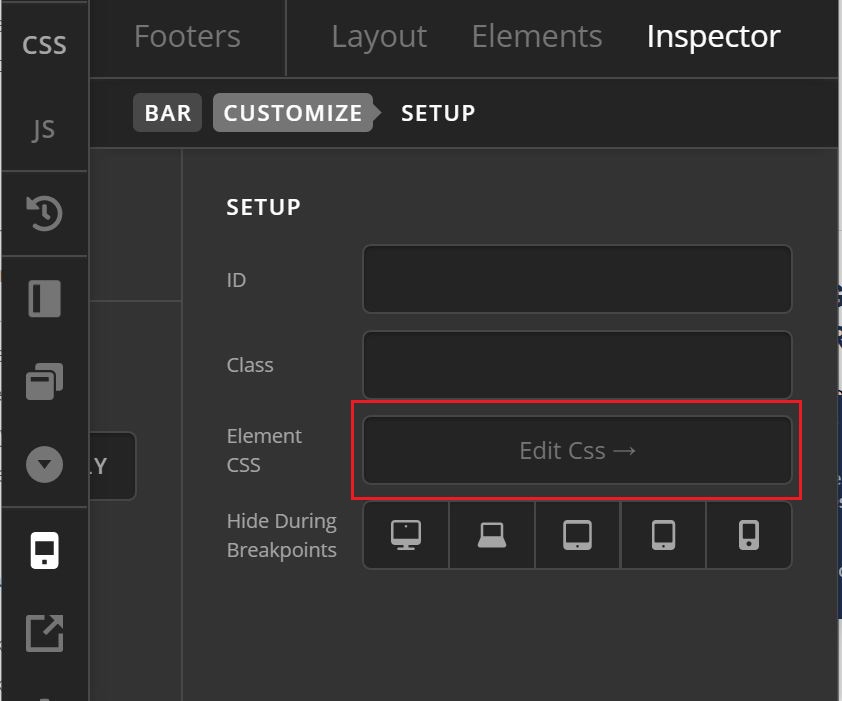Click the SETUP section heading
The width and height of the screenshot is (842, 701).
click(264, 207)
